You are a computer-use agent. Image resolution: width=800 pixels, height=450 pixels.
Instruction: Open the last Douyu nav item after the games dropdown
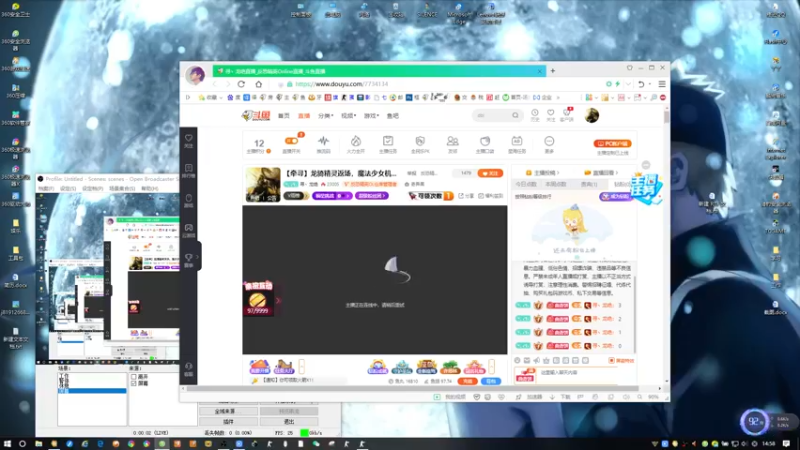tap(392, 116)
